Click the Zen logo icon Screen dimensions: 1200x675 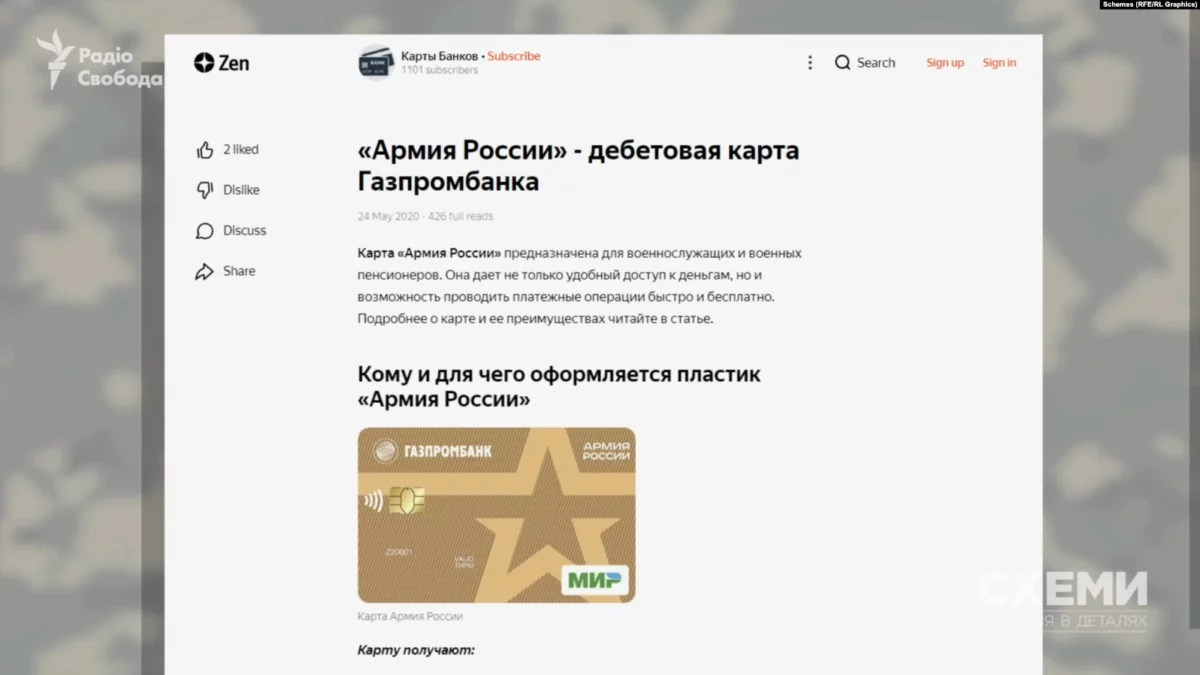[x=204, y=62]
